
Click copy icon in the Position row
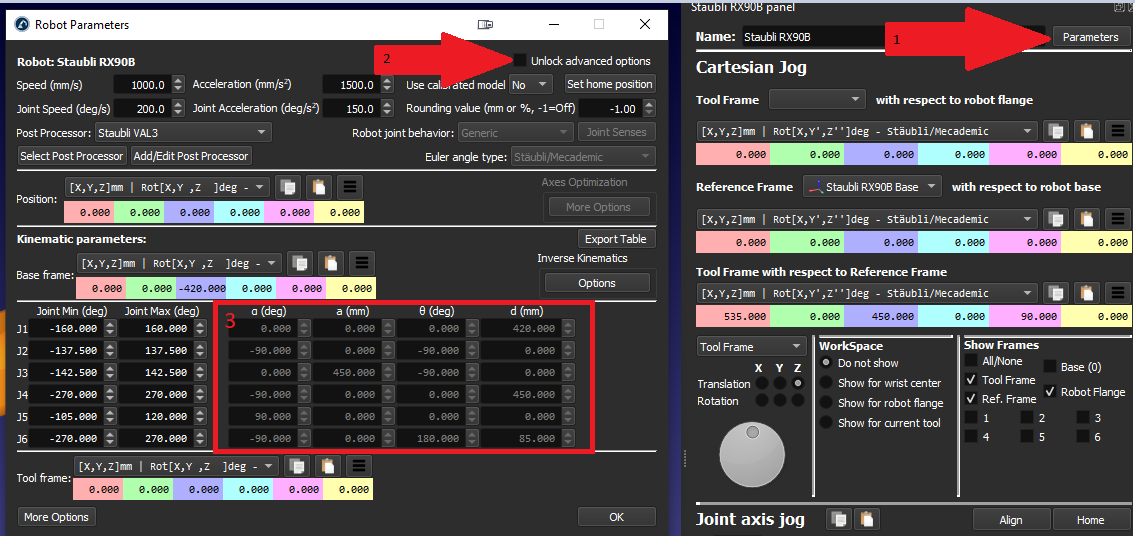pyautogui.click(x=288, y=187)
